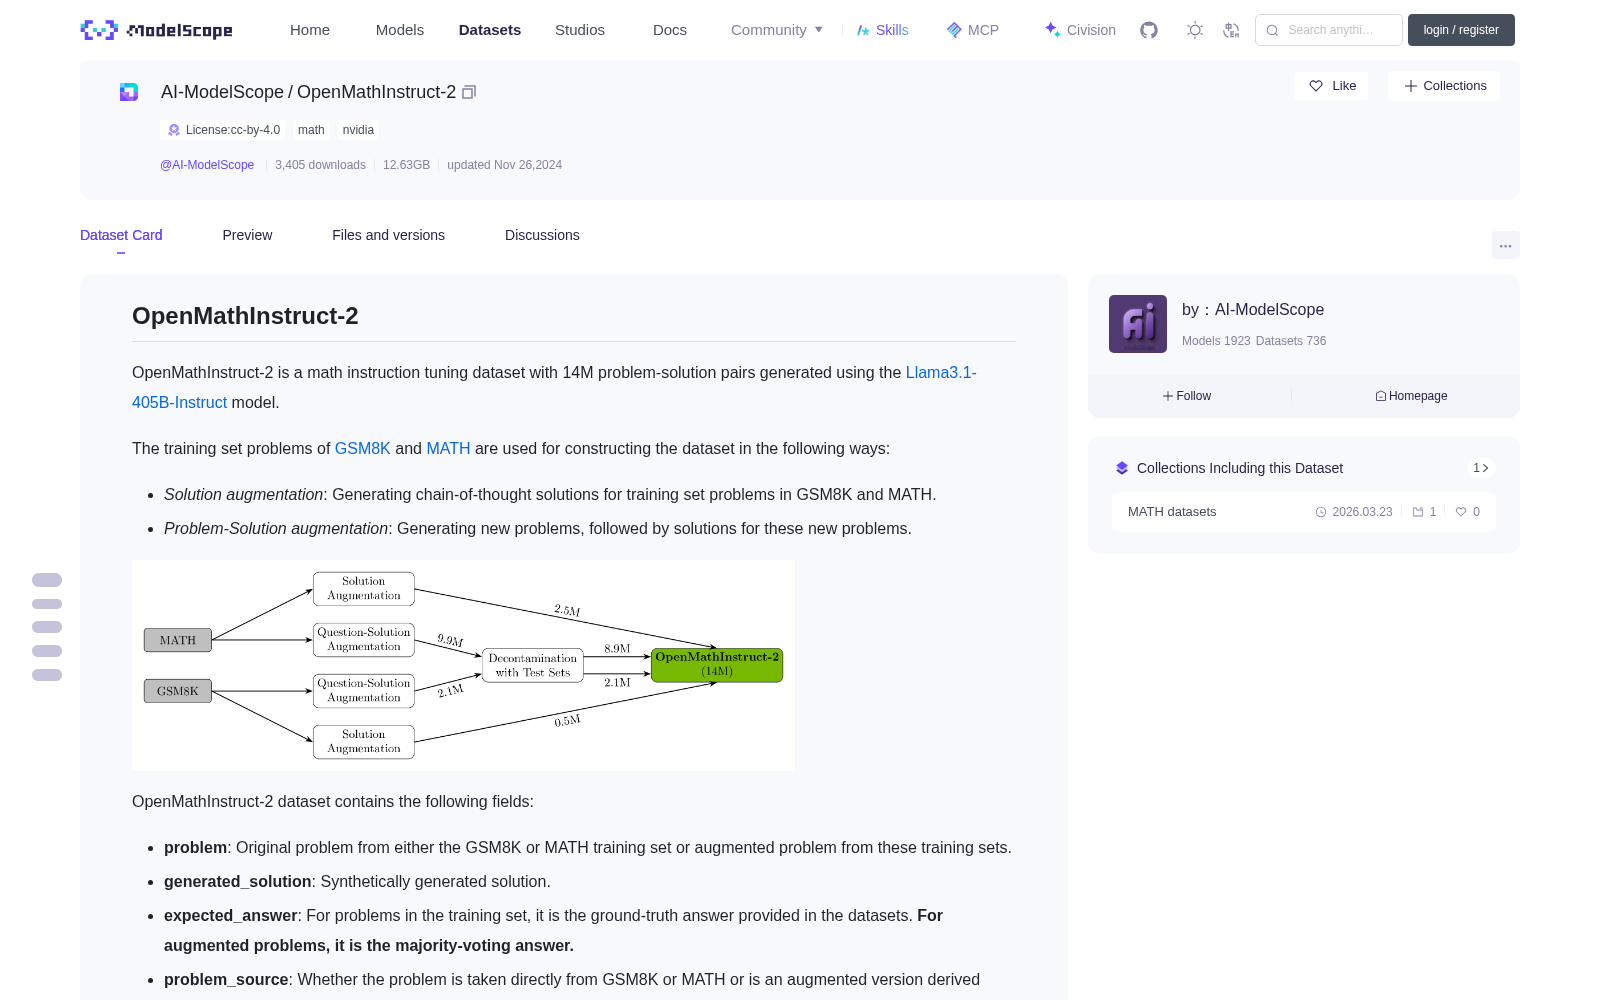Expand the Community dropdown menu
This screenshot has width=1600, height=1000.
click(x=777, y=30)
